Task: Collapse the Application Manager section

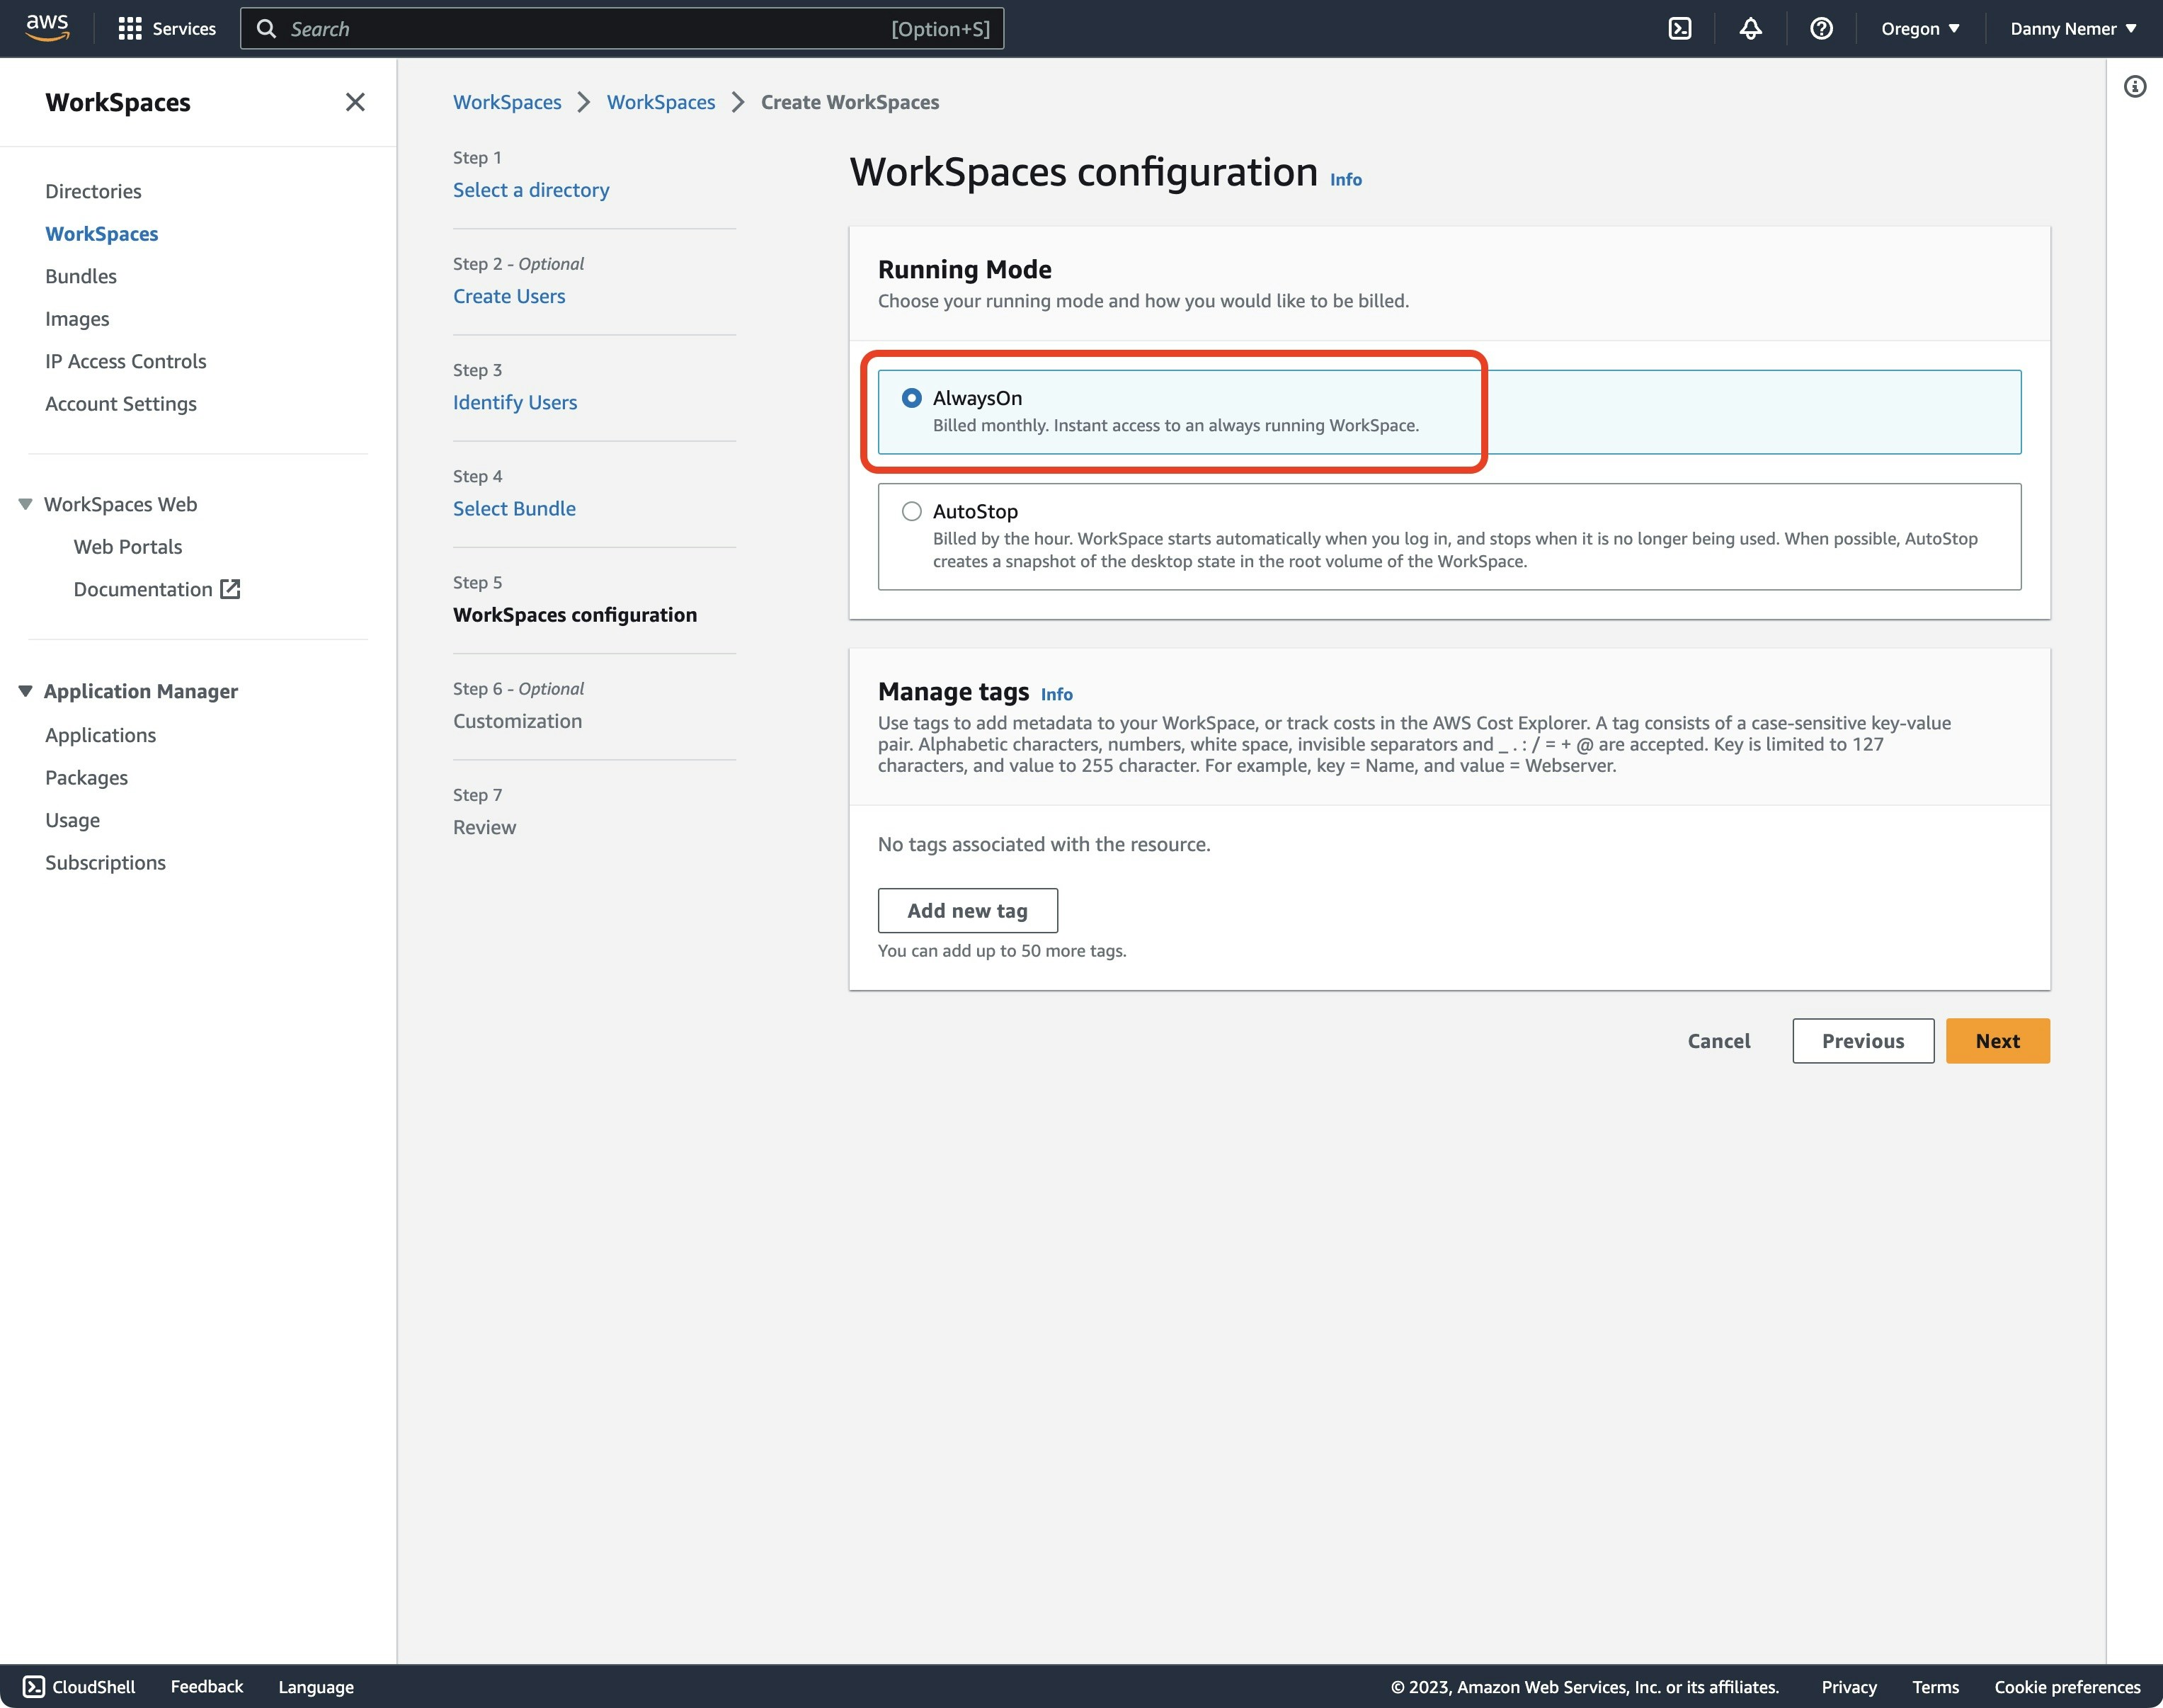Action: pos(26,691)
